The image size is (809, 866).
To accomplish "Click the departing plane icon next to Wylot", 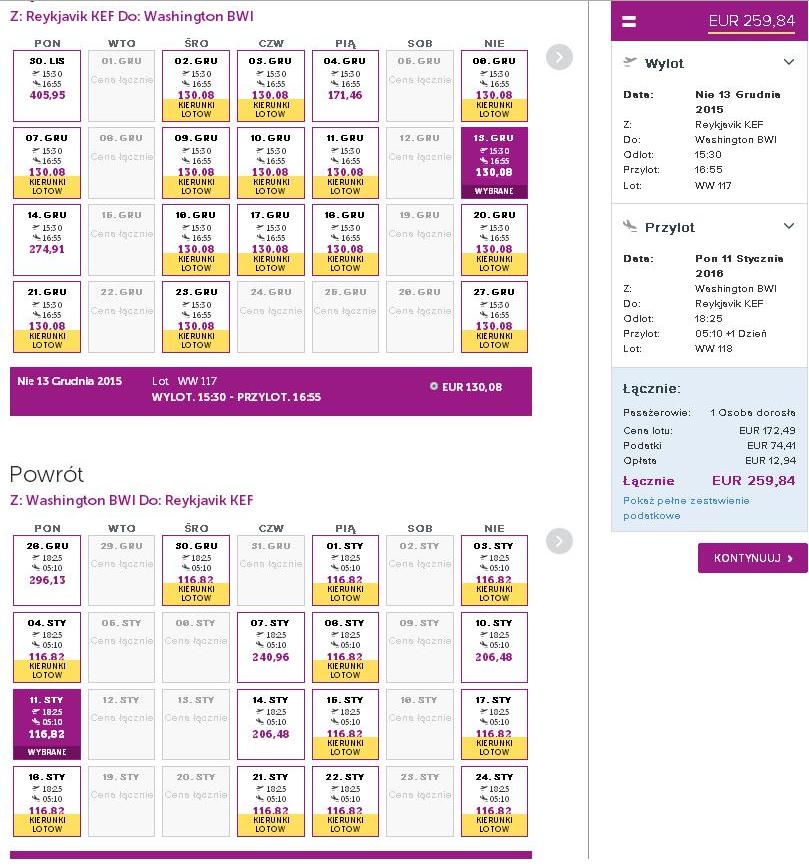I will [x=630, y=62].
